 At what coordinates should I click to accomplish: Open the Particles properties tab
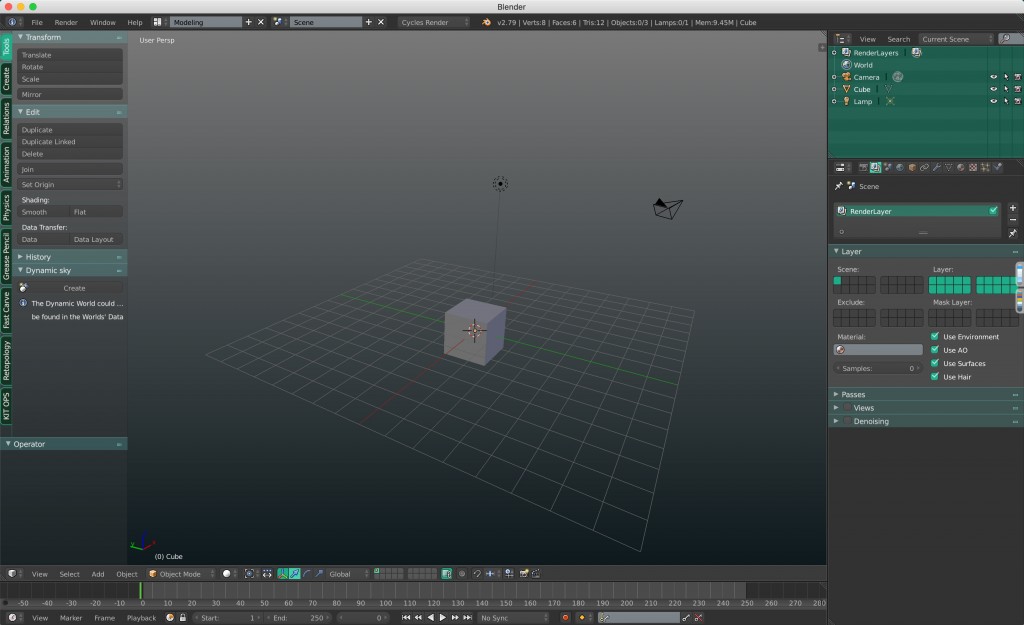click(x=984, y=167)
